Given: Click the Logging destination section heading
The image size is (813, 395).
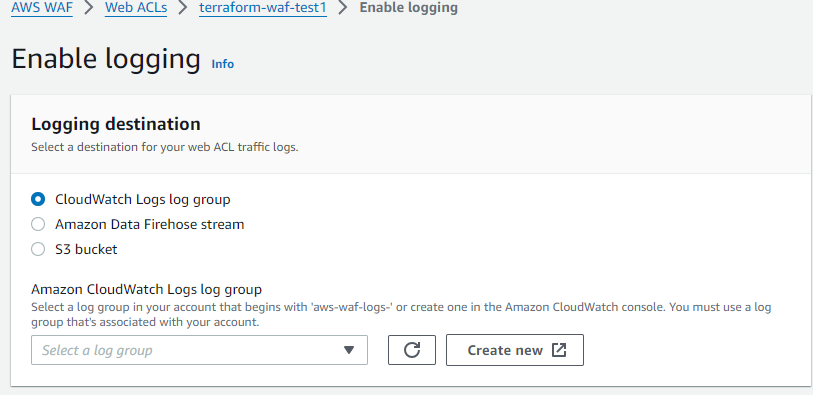Looking at the screenshot, I should point(116,124).
